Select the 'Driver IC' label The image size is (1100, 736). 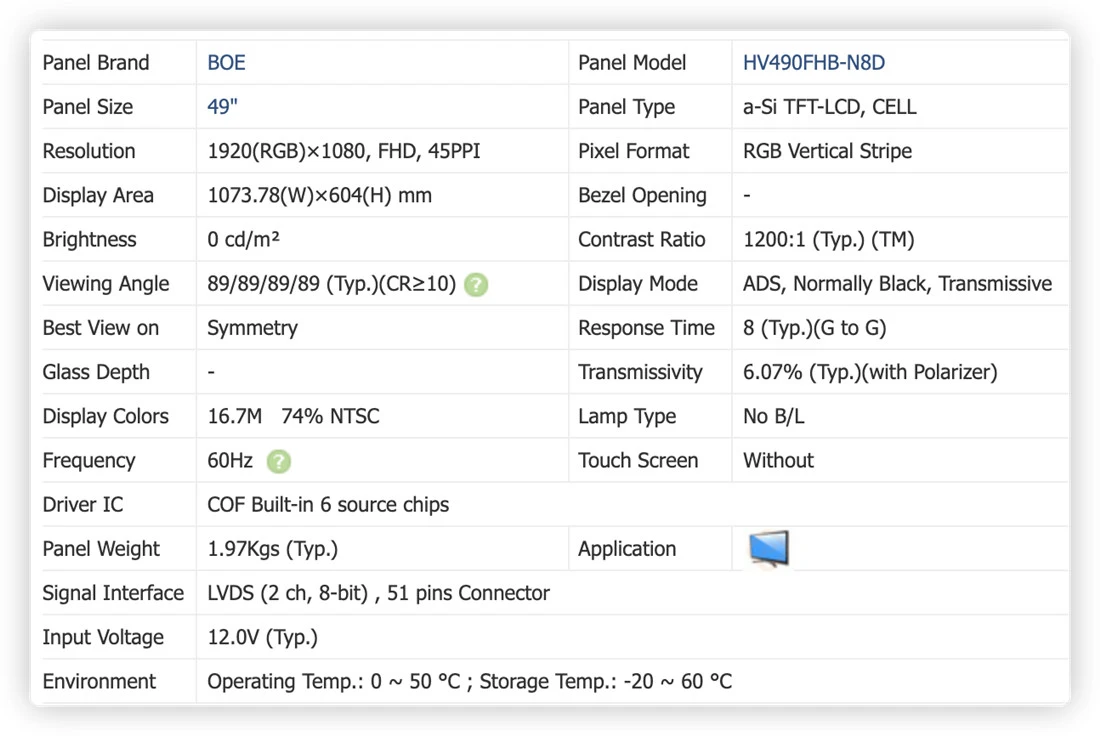(x=82, y=504)
